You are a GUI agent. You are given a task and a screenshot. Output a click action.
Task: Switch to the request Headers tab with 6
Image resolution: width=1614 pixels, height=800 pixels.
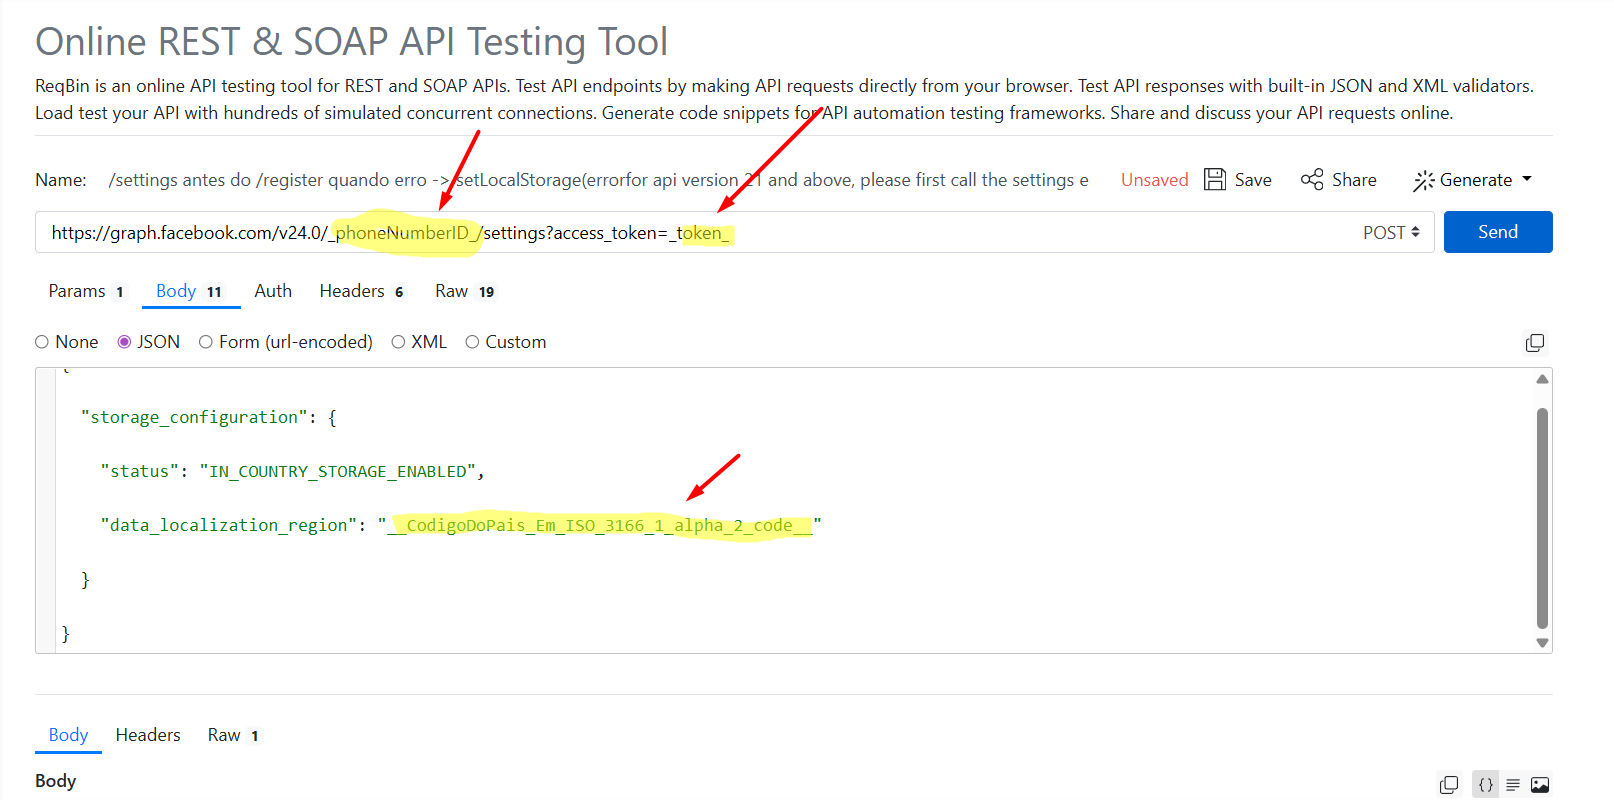click(x=361, y=291)
